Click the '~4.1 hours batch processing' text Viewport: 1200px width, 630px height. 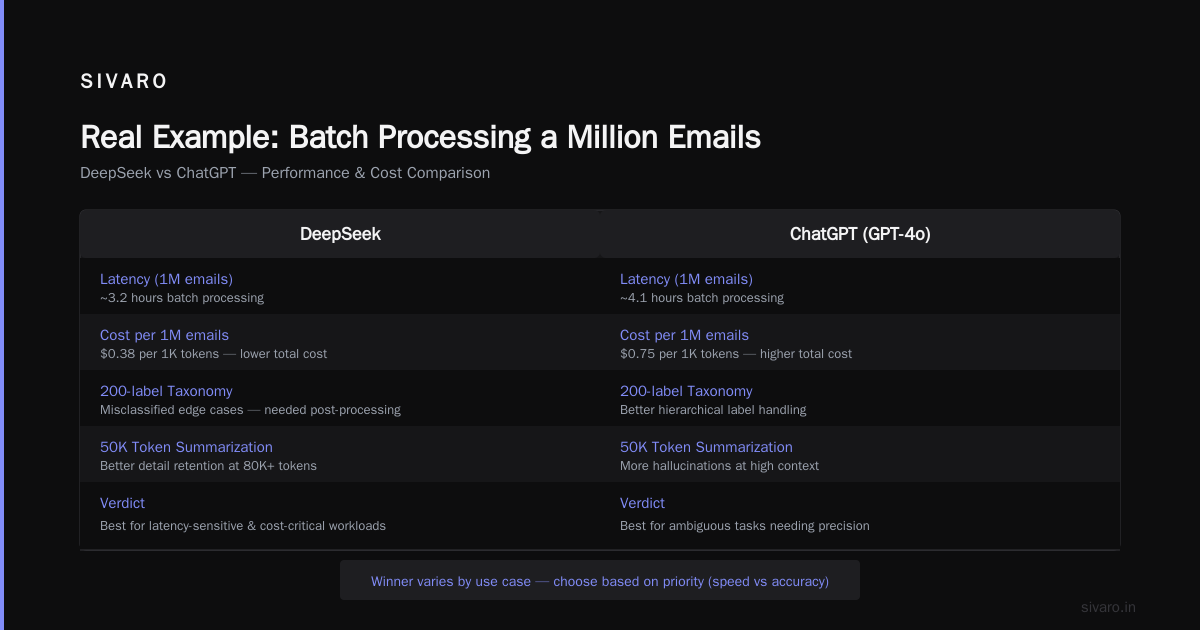point(702,298)
